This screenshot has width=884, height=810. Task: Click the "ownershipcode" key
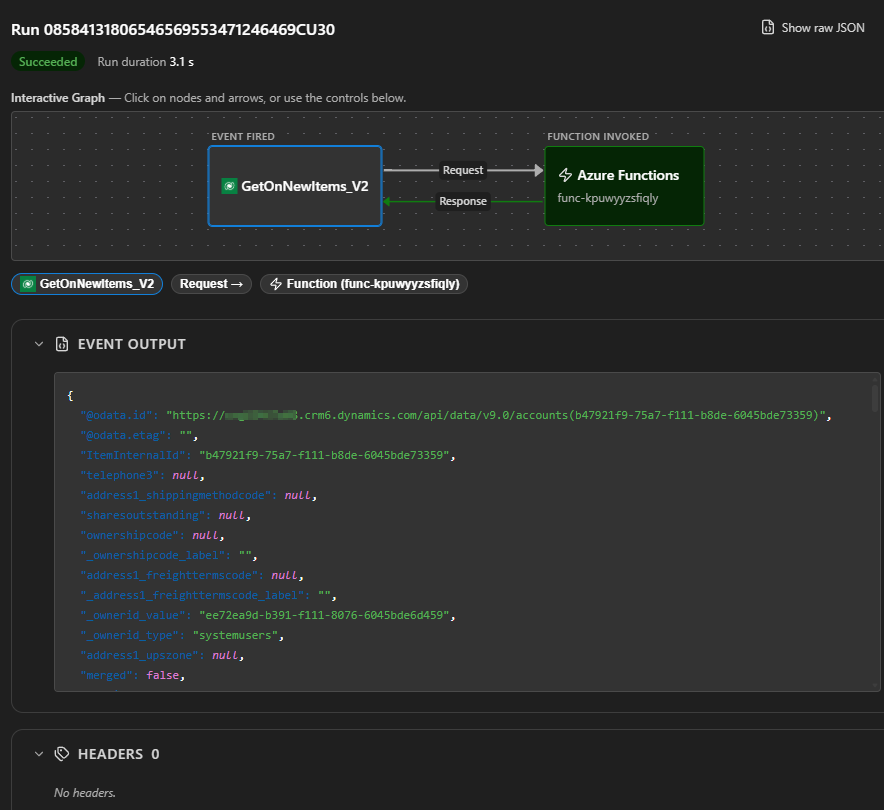[x=130, y=535]
